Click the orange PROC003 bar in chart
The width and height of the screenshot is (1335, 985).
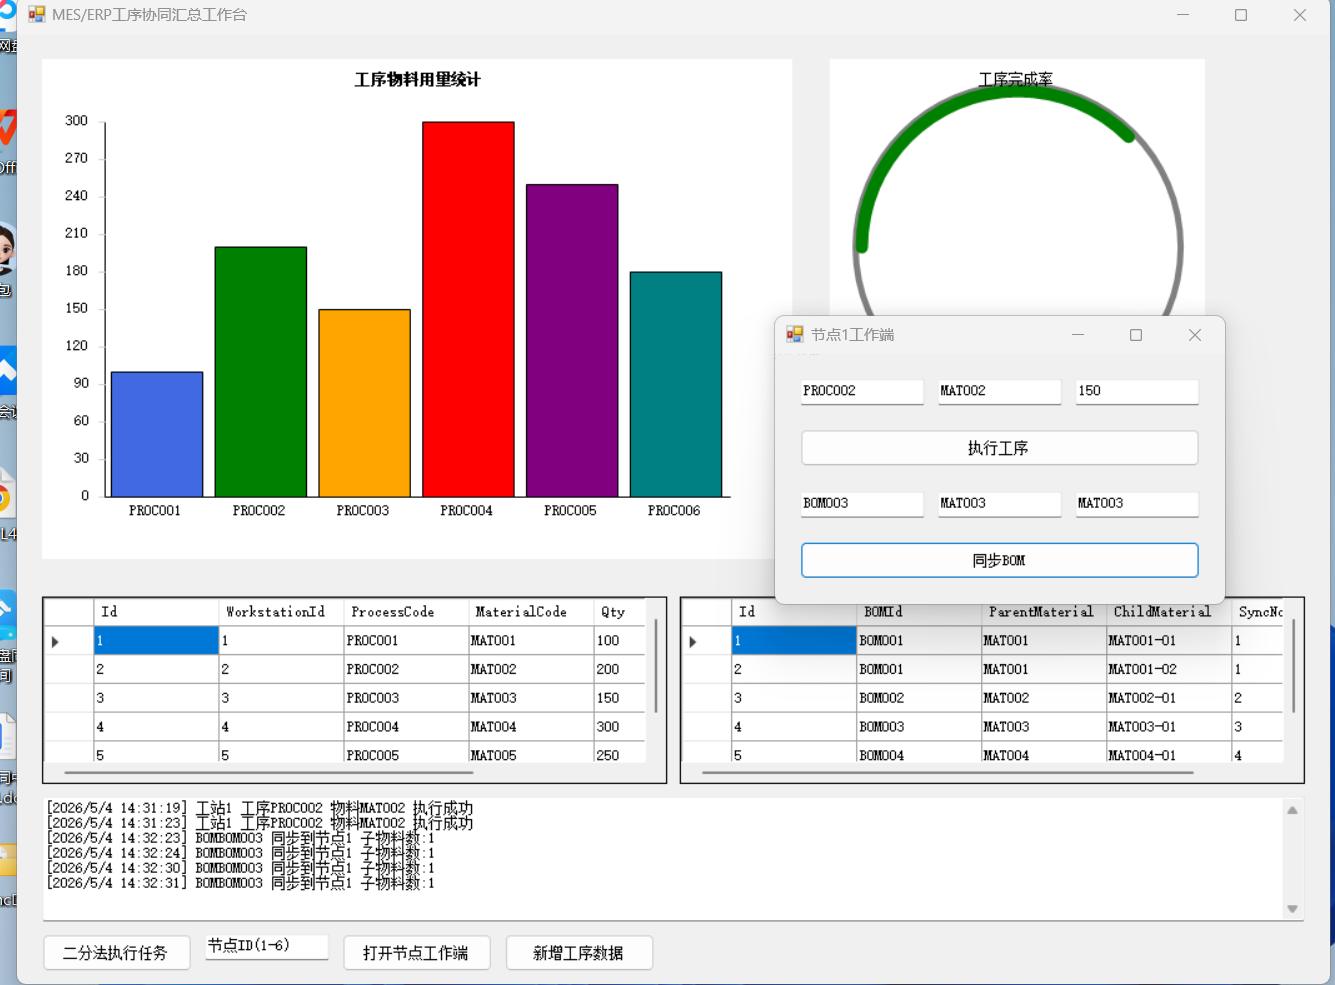click(x=365, y=403)
